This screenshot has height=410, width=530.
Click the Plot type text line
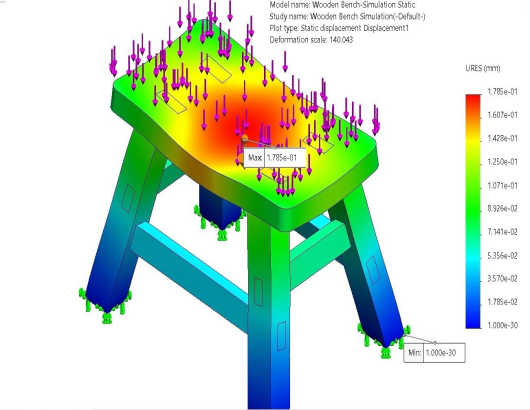339,28
